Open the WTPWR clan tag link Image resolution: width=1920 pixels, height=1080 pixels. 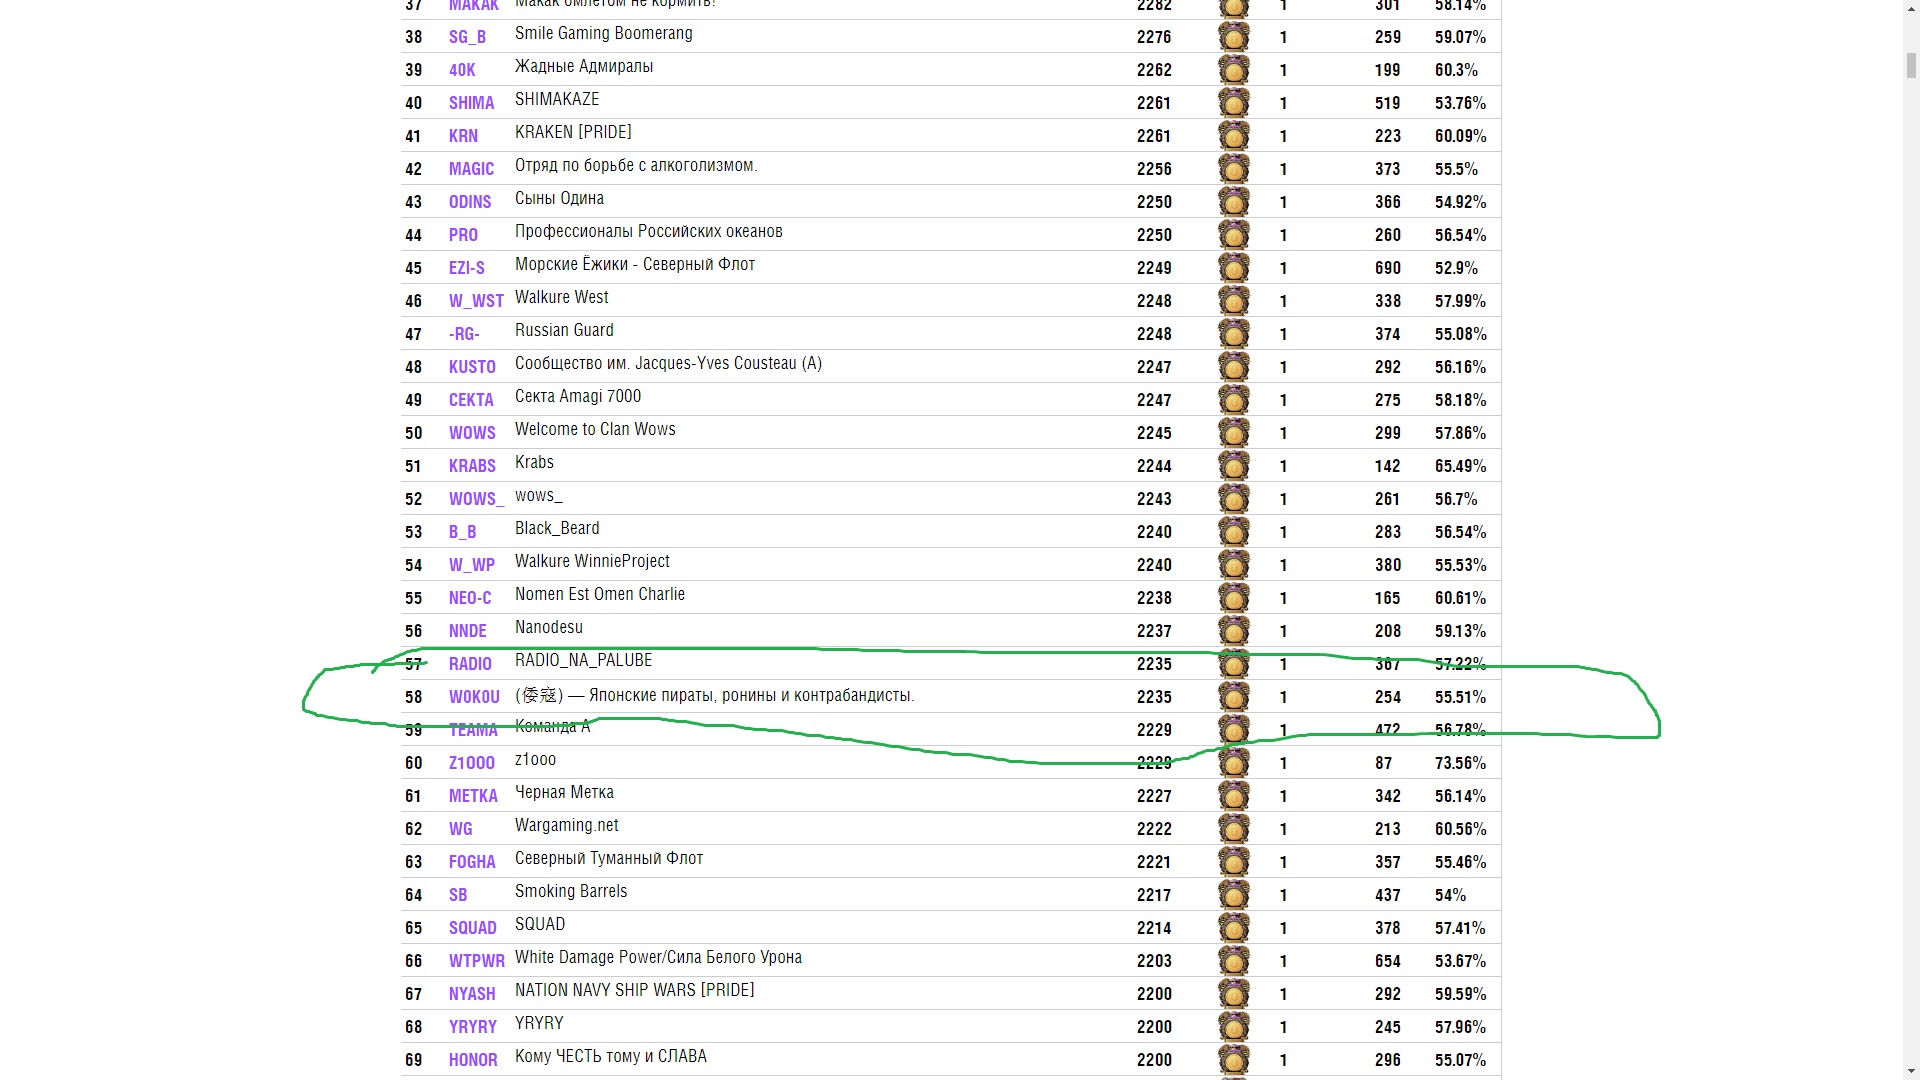(477, 961)
